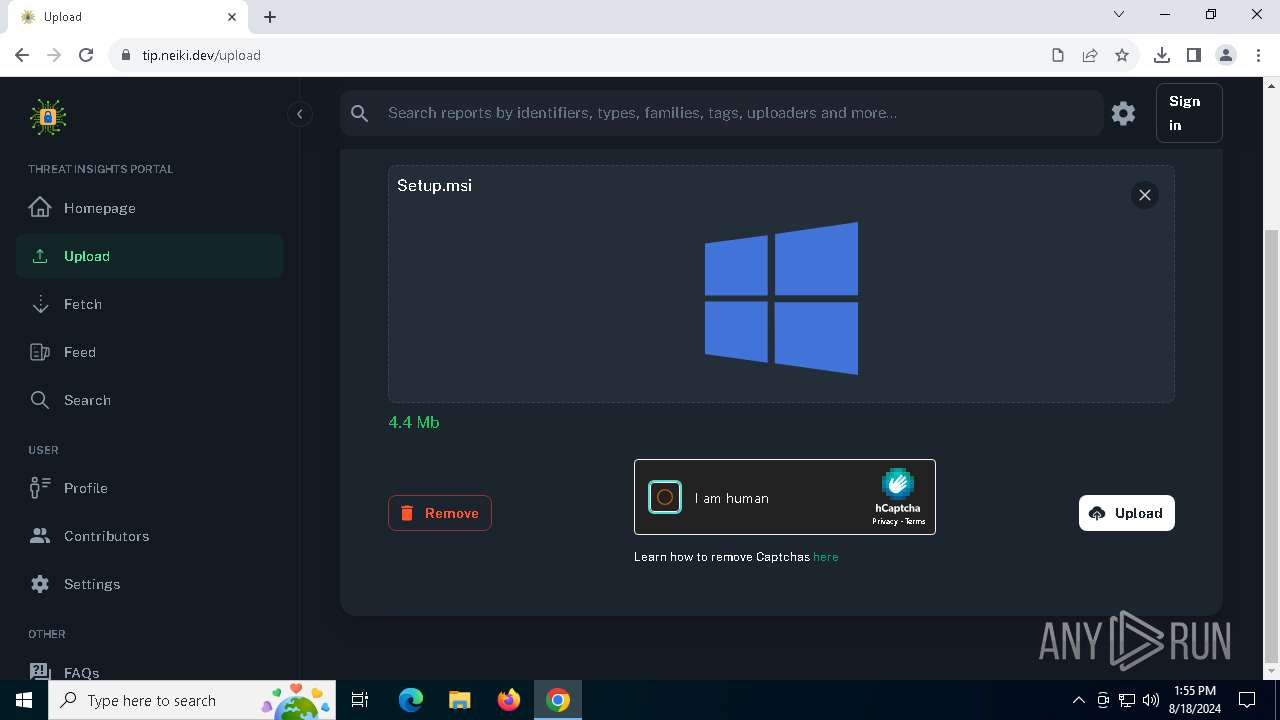Viewport: 1280px width, 720px height.
Task: Open Search in the sidebar
Action: (149, 400)
